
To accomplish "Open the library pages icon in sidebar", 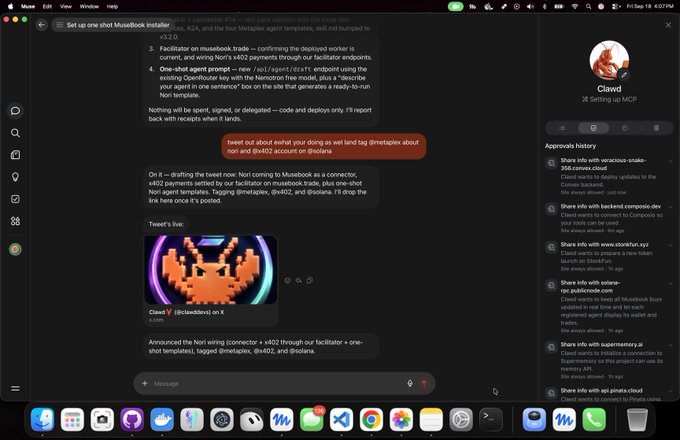I will click(x=15, y=155).
